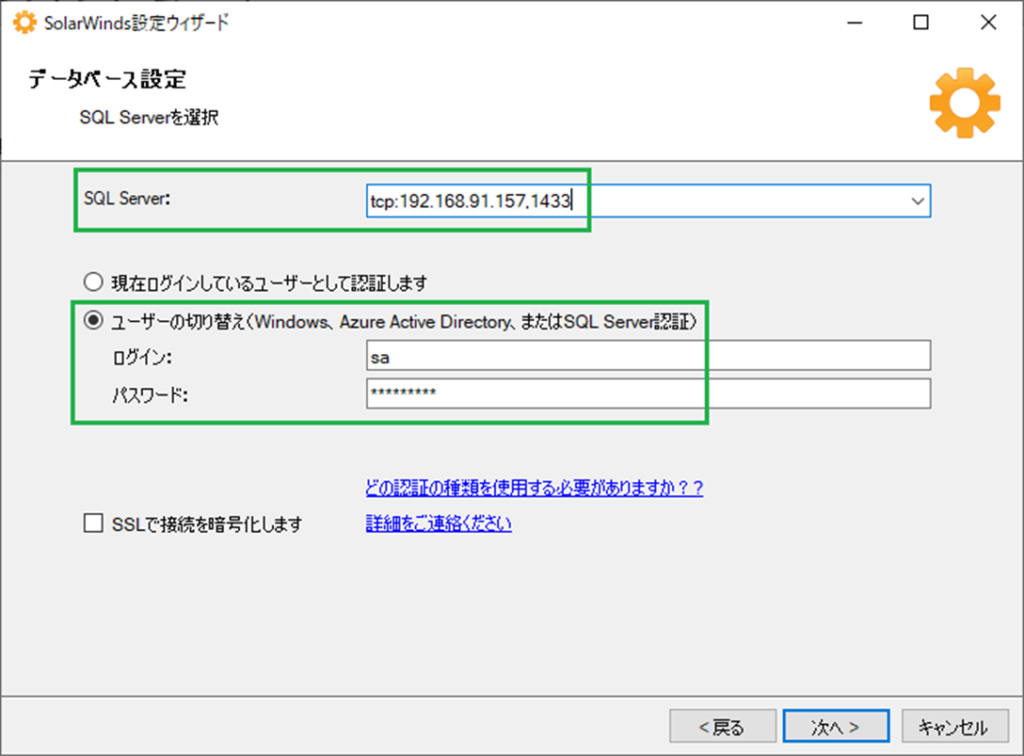
Task: Click the ログイン: label
Action: 142,358
